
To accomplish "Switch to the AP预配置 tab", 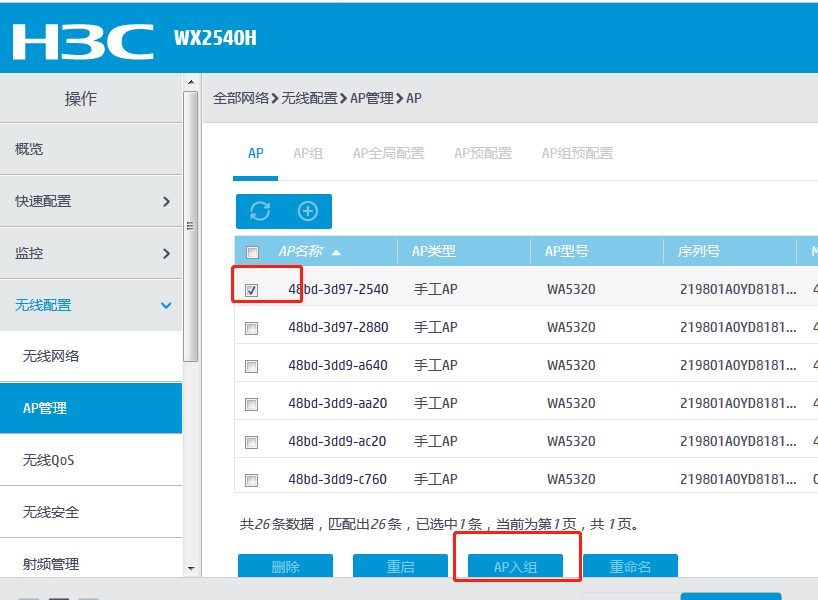I will (x=483, y=153).
